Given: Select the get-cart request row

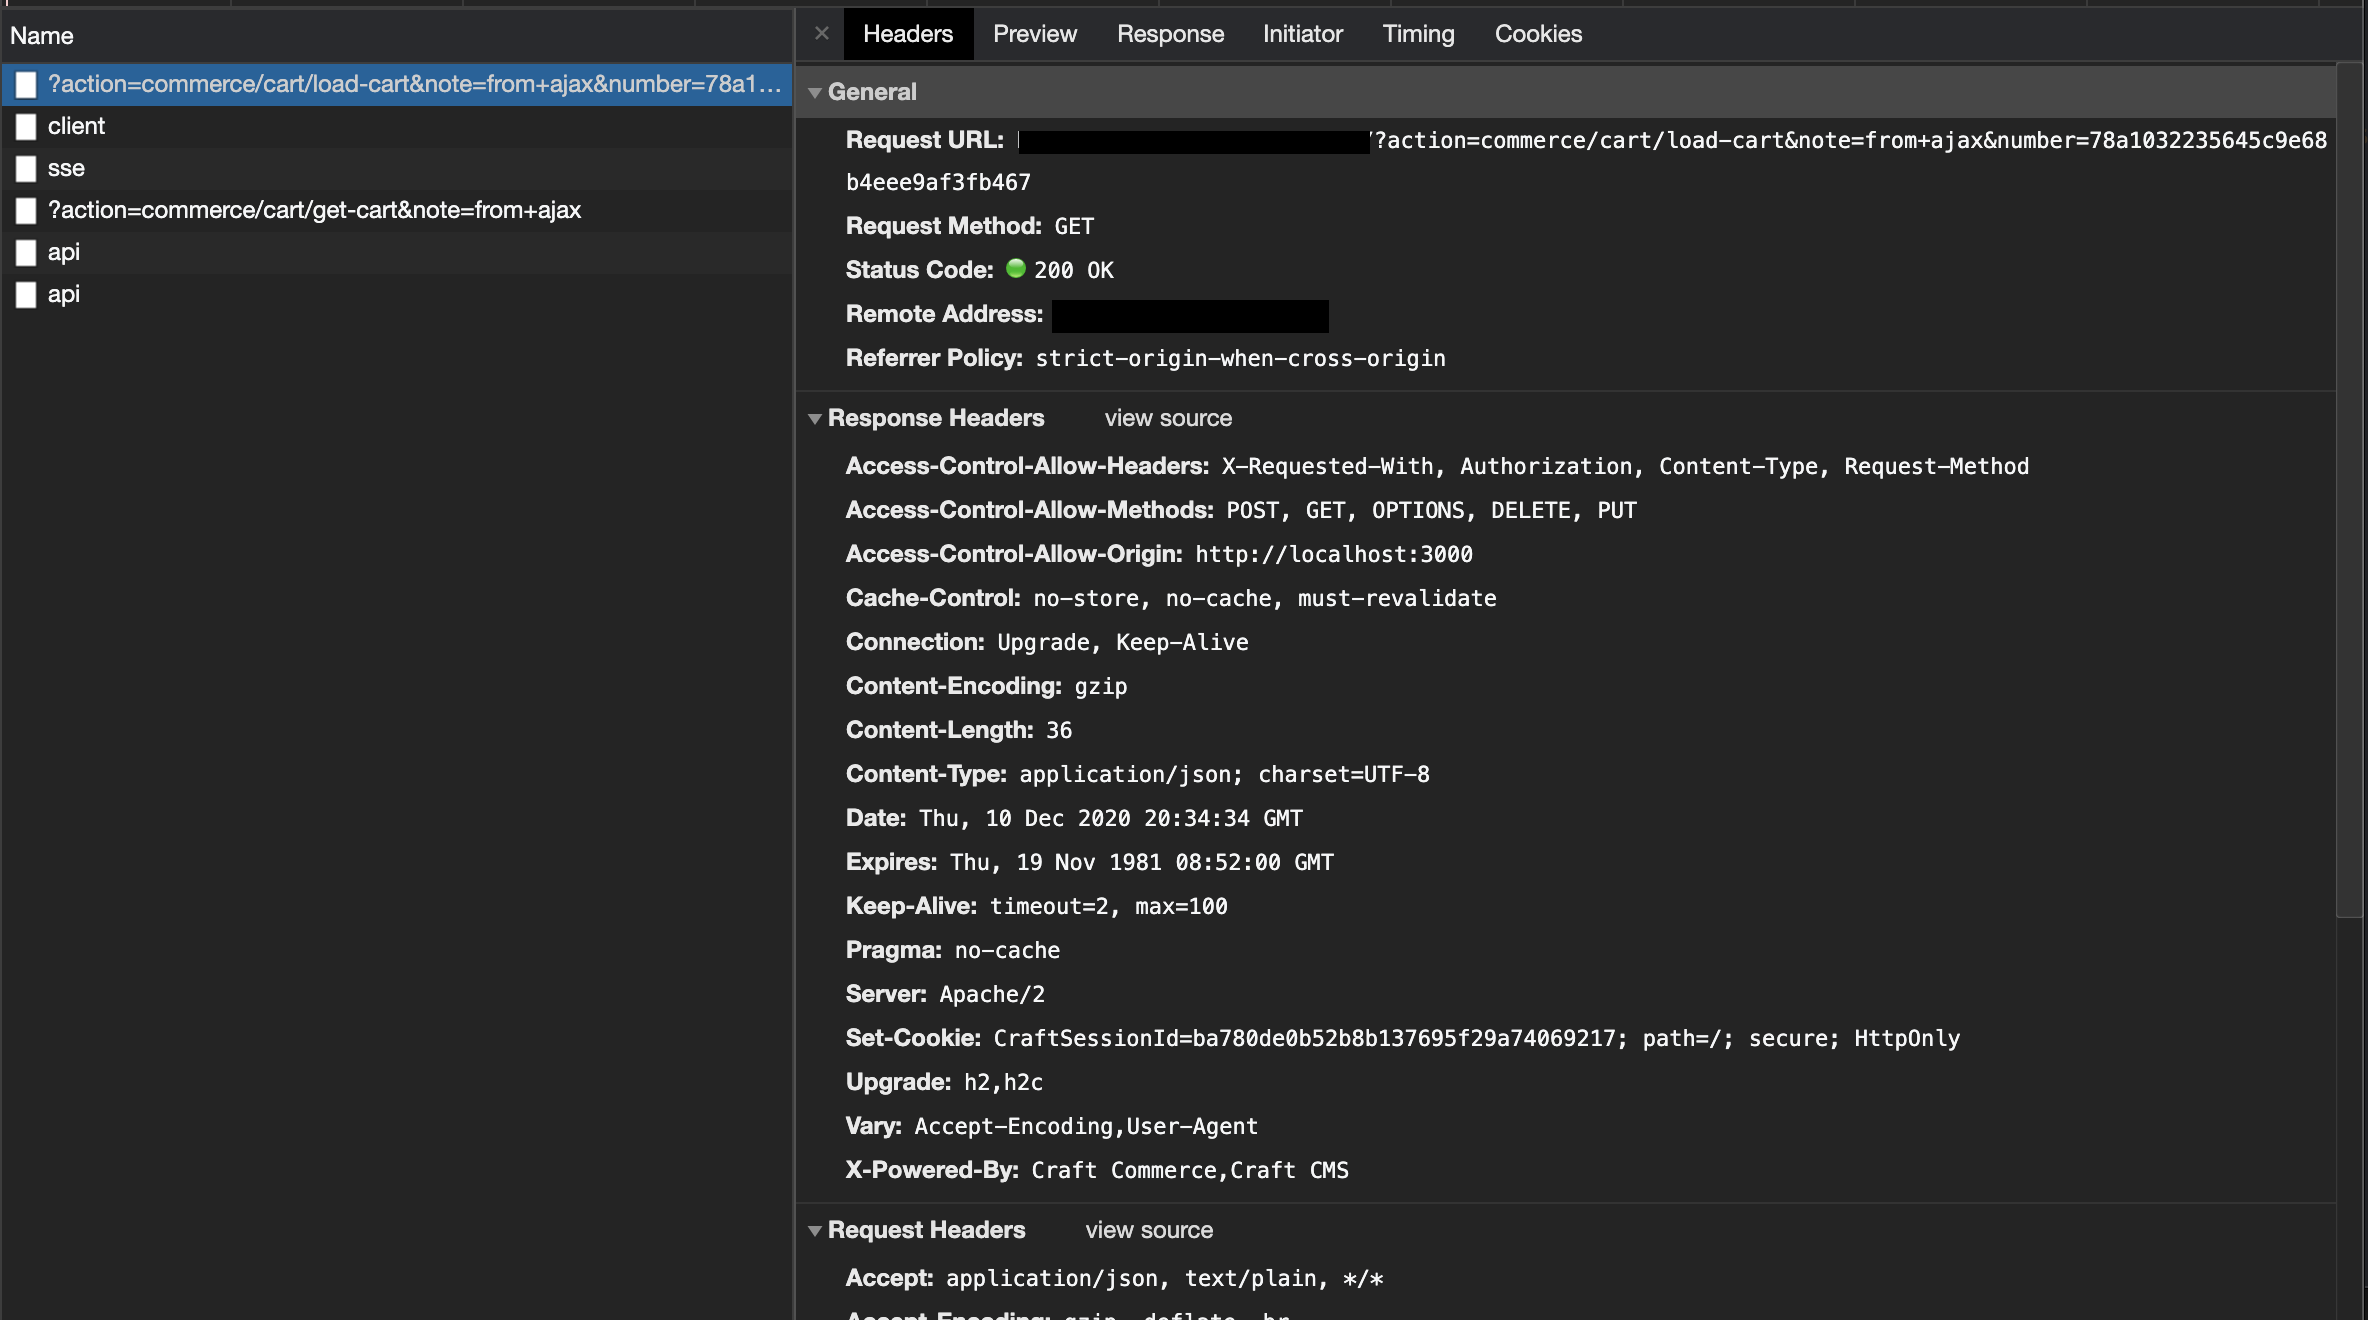Looking at the screenshot, I should (397, 210).
